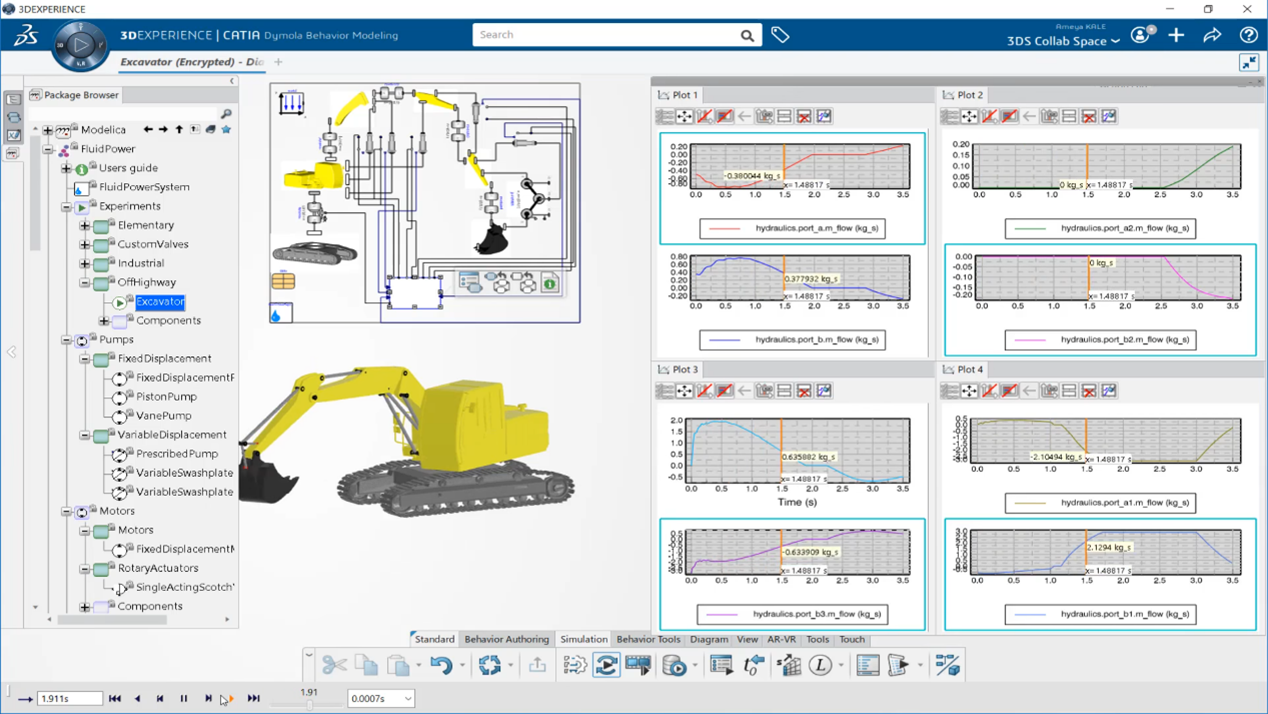Image resolution: width=1268 pixels, height=714 pixels.
Task: Click the plus Add icon in the top bar
Action: tap(1176, 35)
